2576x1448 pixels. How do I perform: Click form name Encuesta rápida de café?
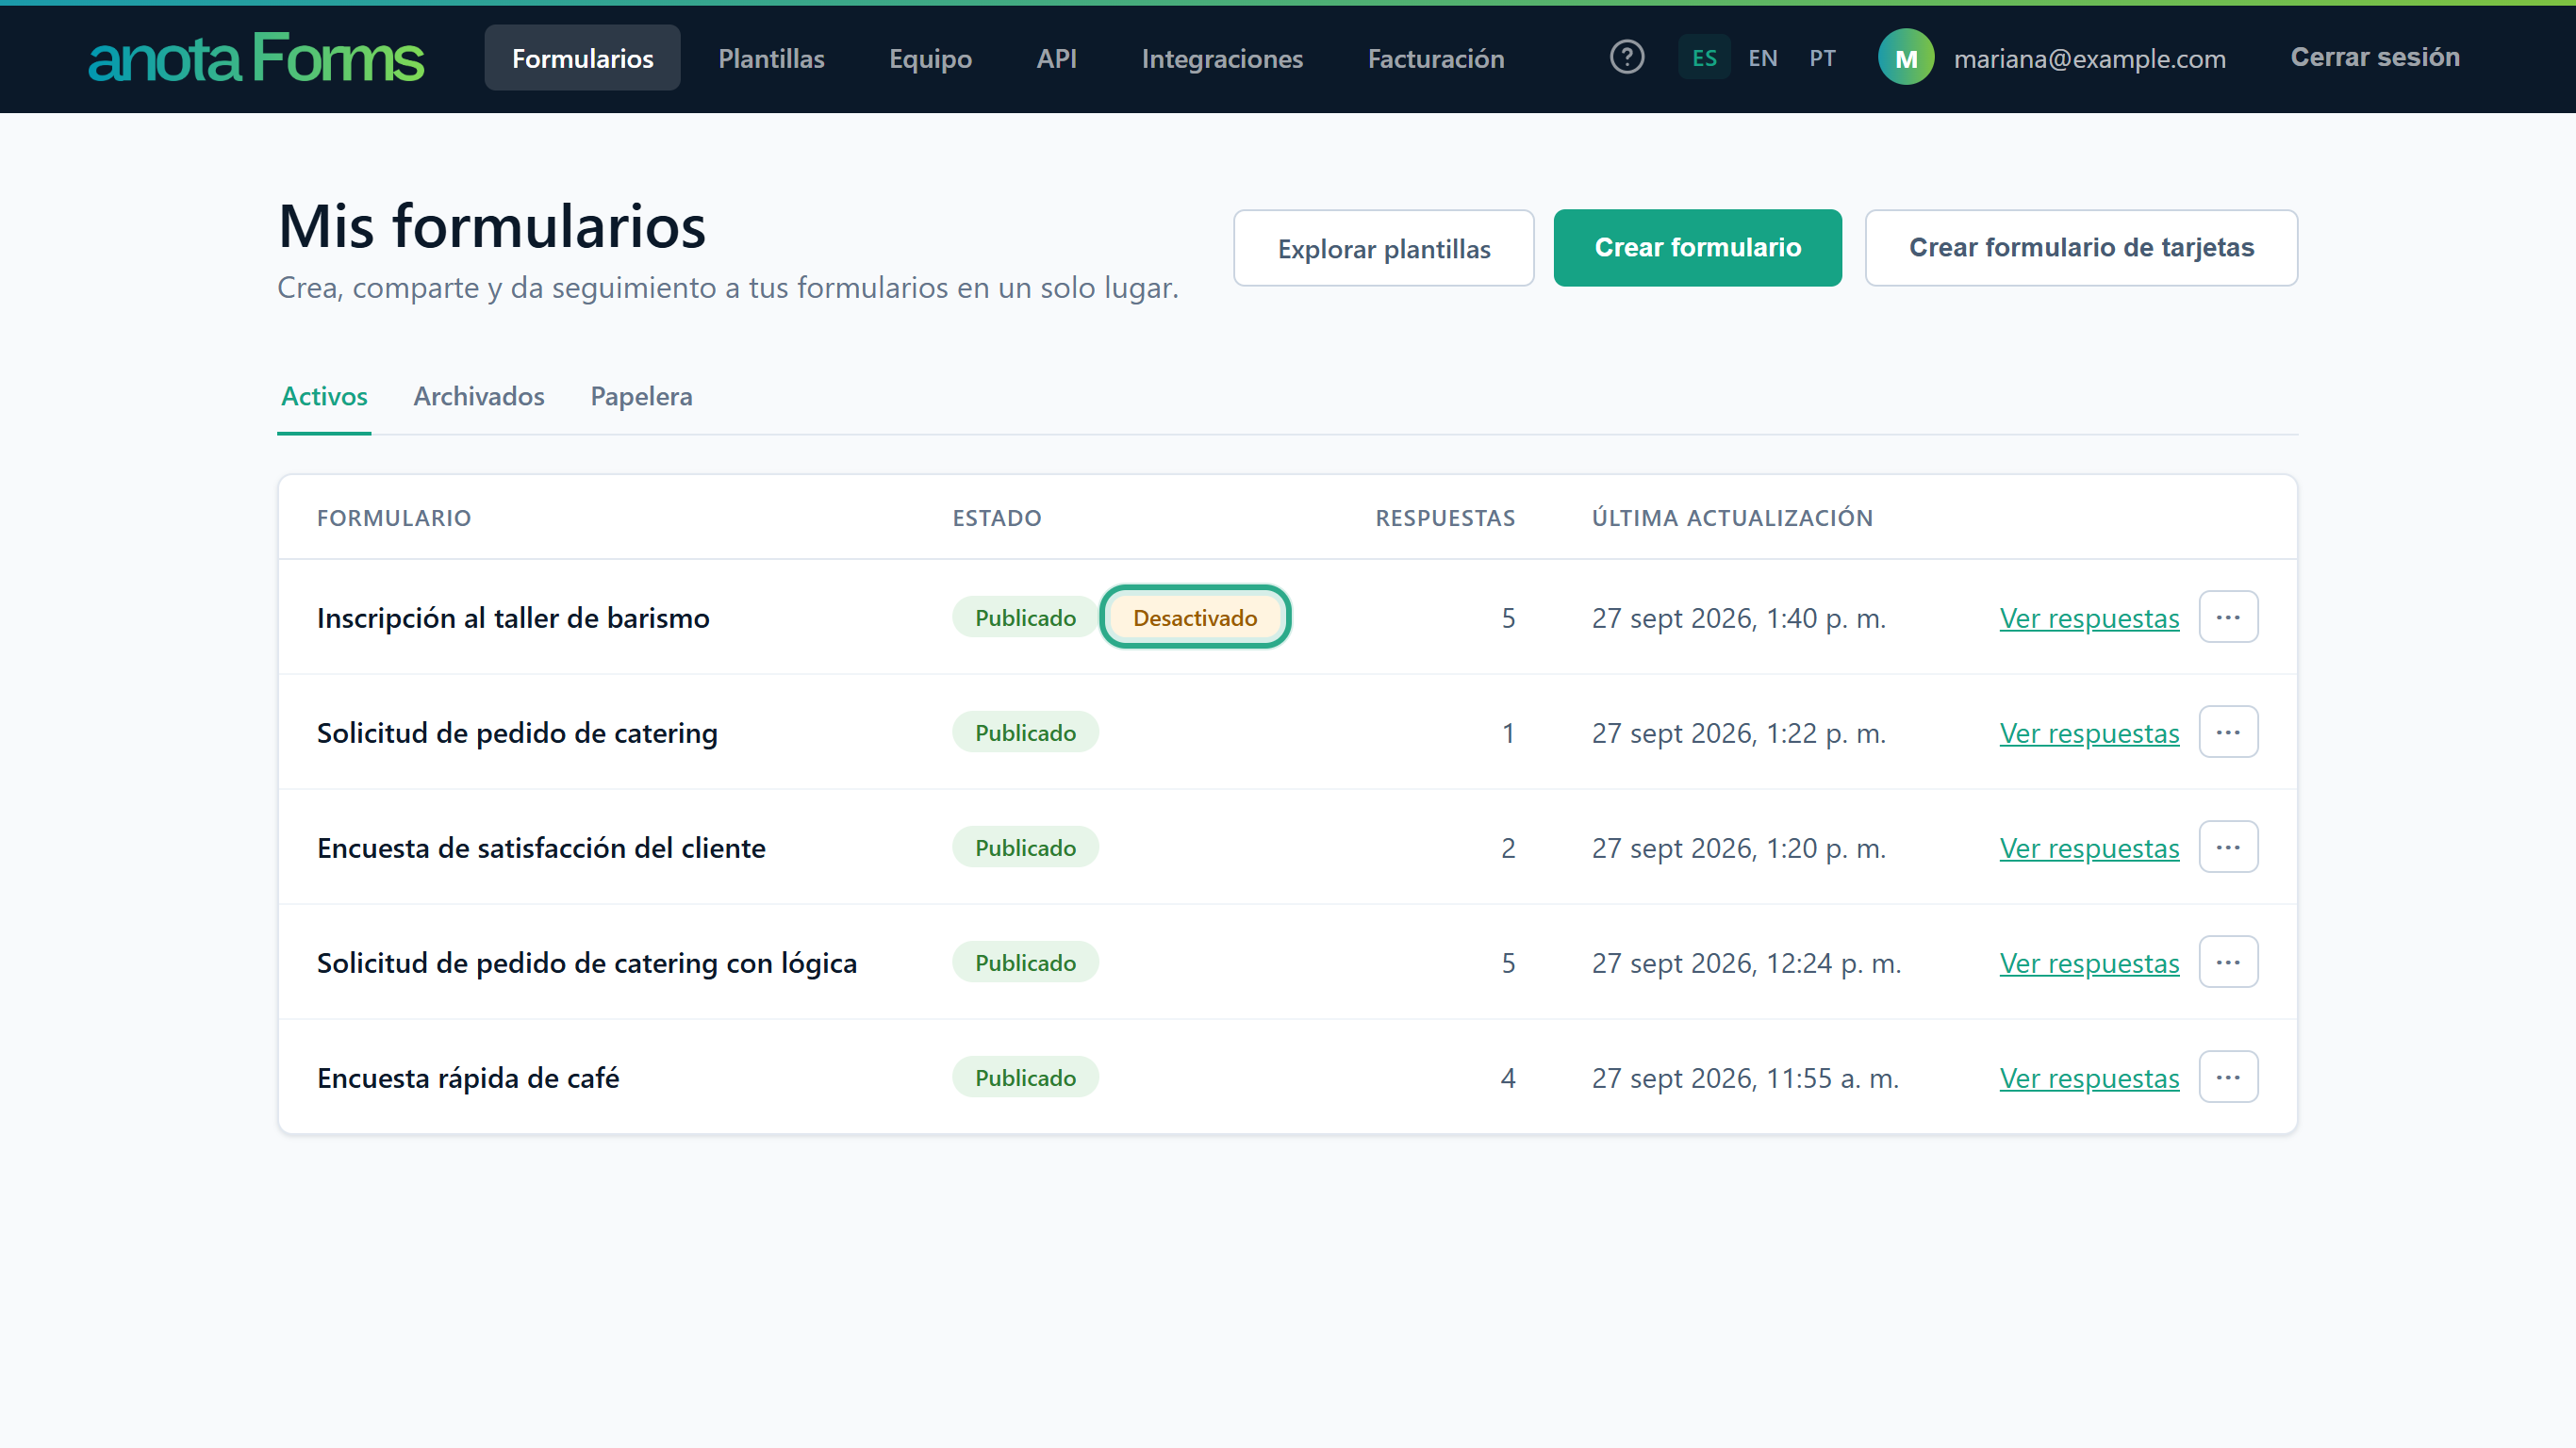point(468,1078)
